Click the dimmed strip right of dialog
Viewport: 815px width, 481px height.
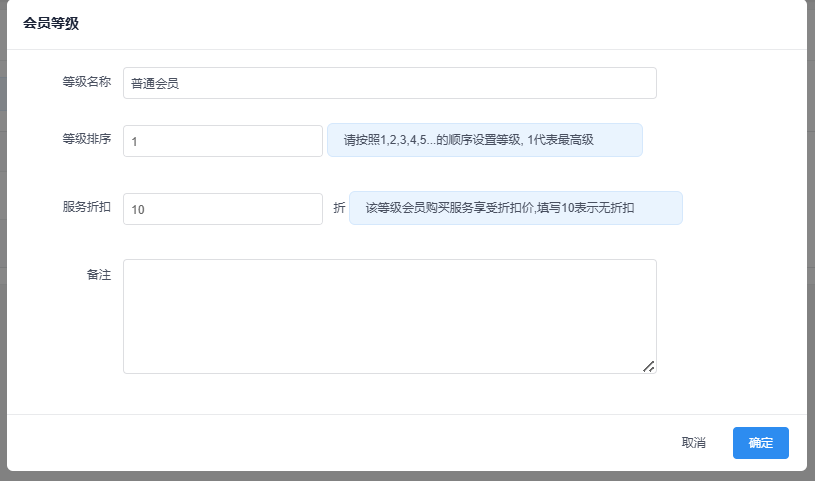coord(811,240)
